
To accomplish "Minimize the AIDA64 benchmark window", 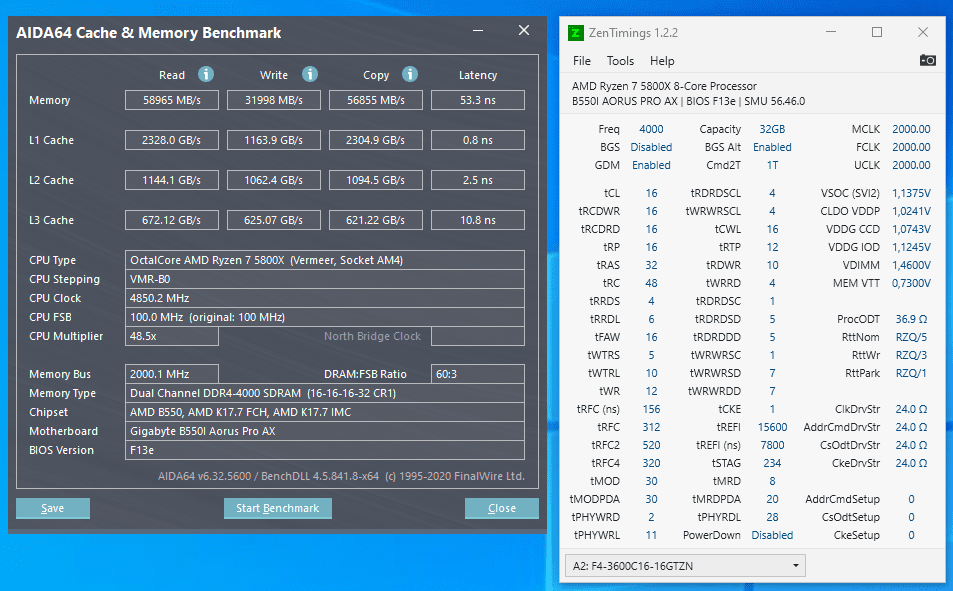I will pyautogui.click(x=478, y=30).
